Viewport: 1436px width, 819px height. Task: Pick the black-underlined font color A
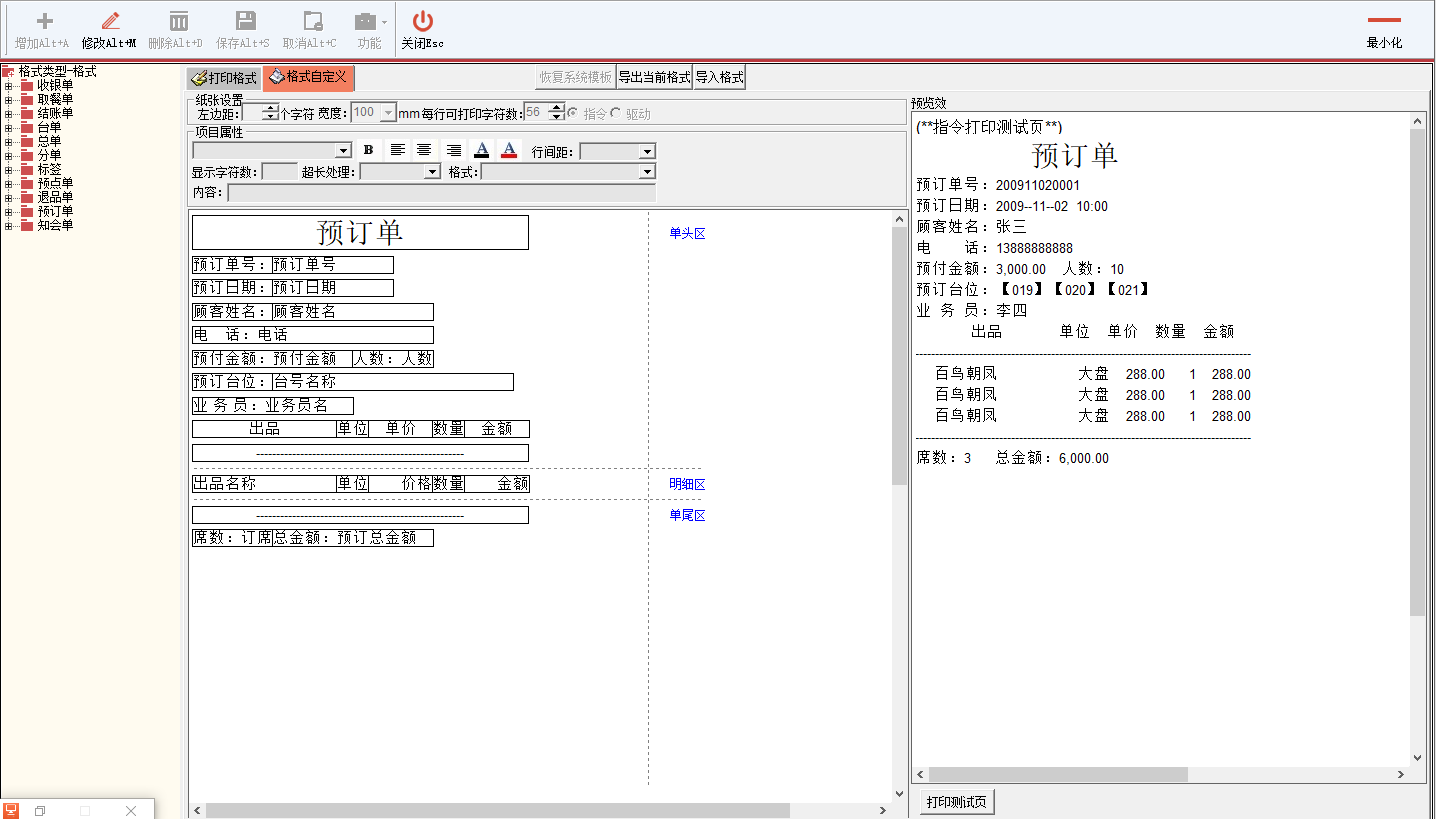pyautogui.click(x=482, y=150)
